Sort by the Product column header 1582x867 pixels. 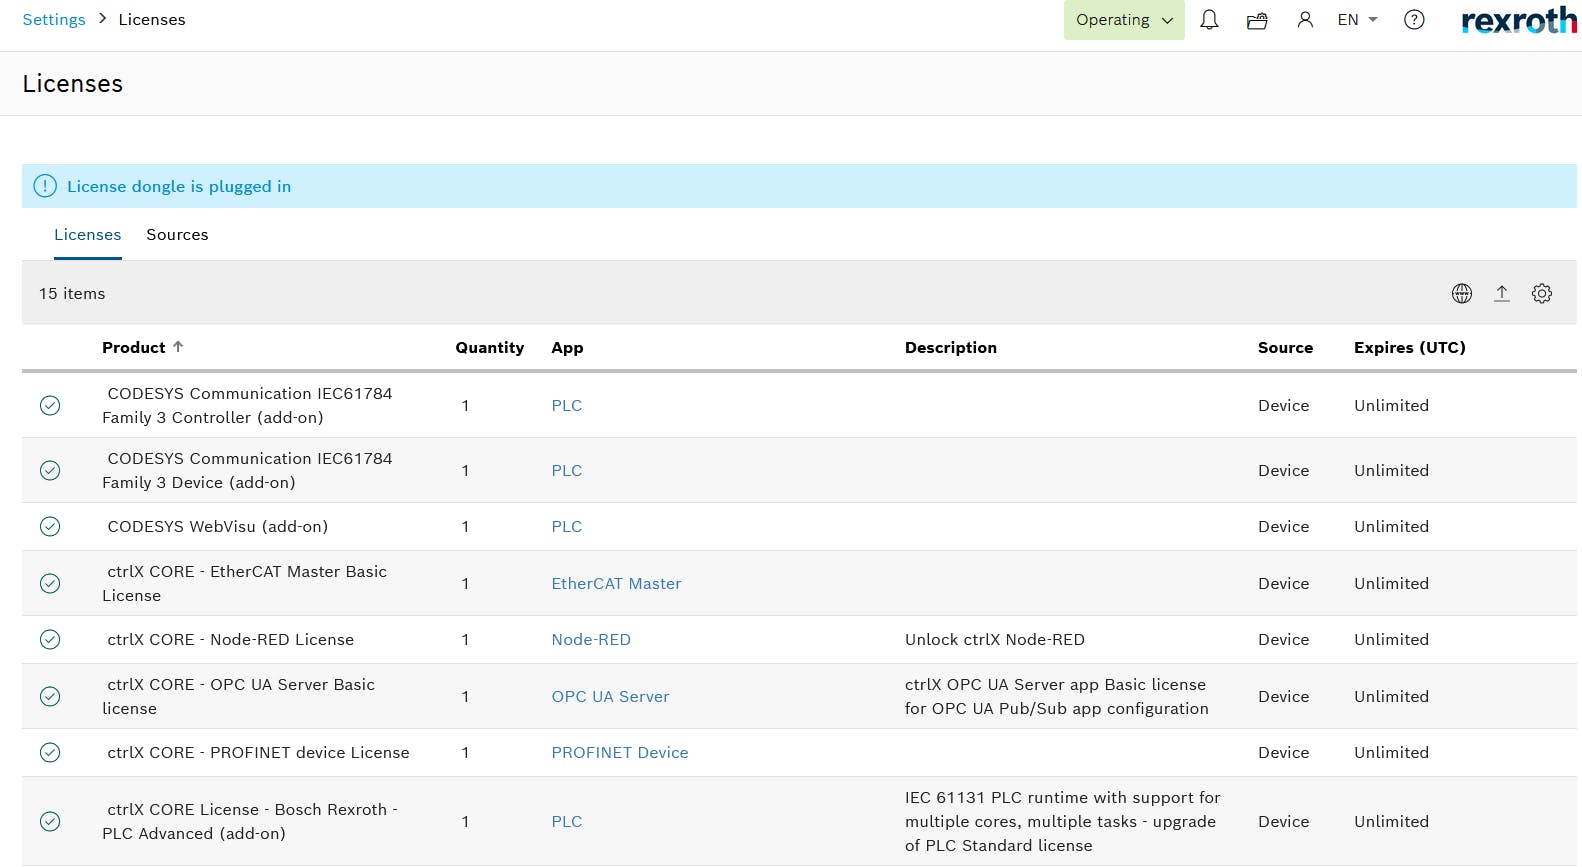(134, 347)
